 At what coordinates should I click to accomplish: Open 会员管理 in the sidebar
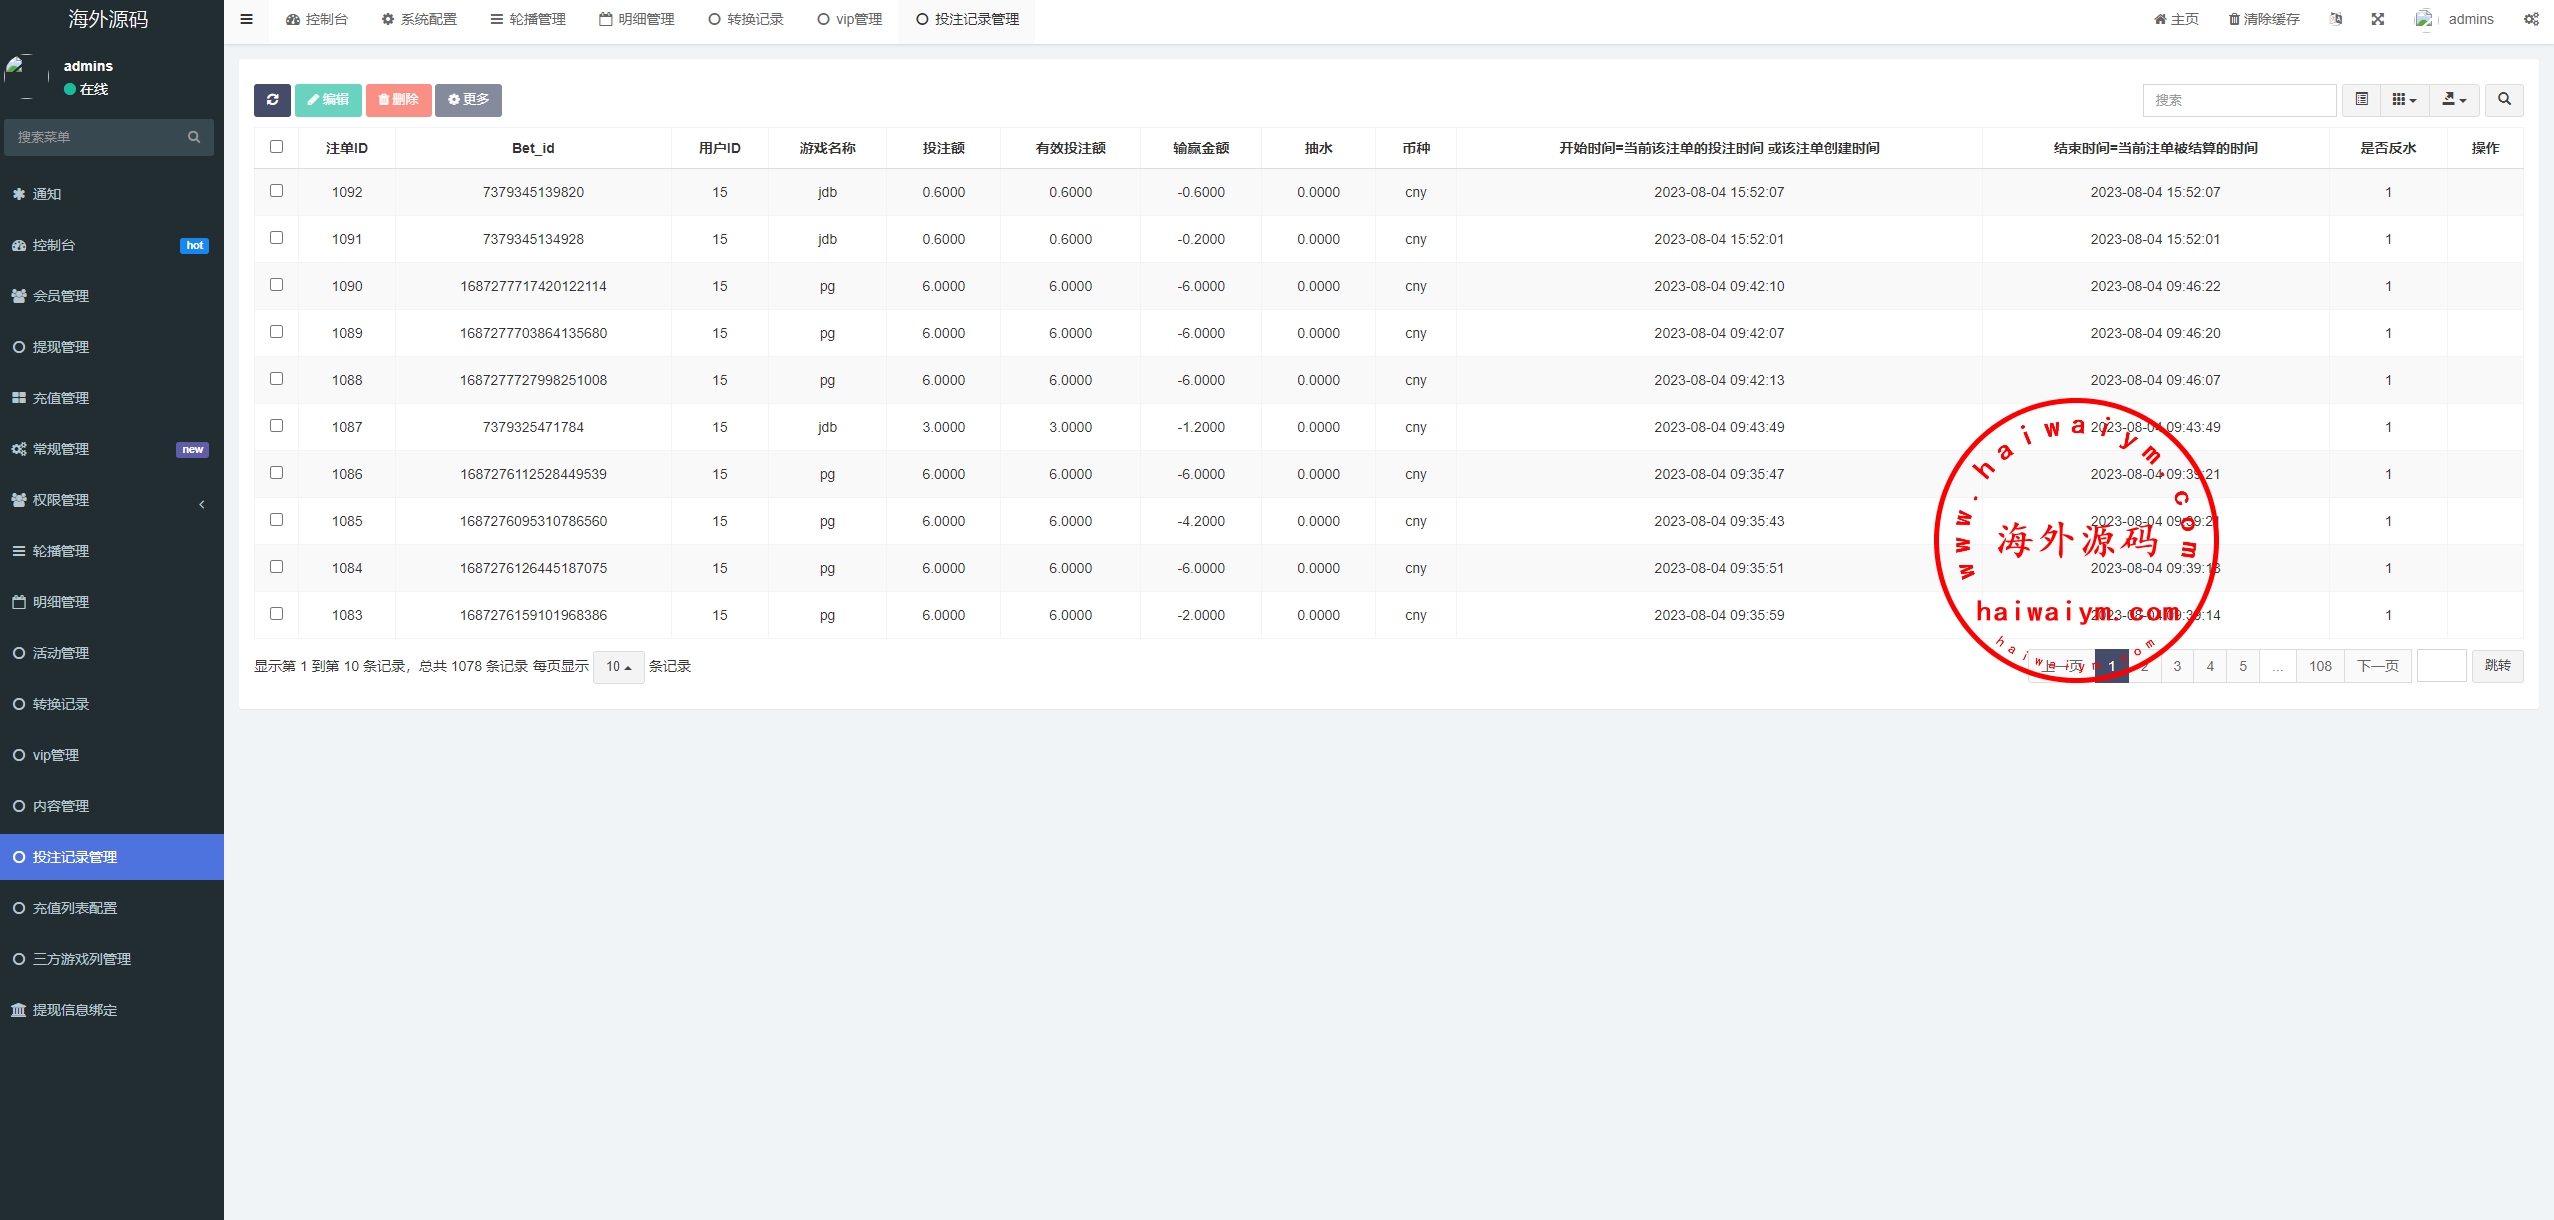pyautogui.click(x=112, y=296)
